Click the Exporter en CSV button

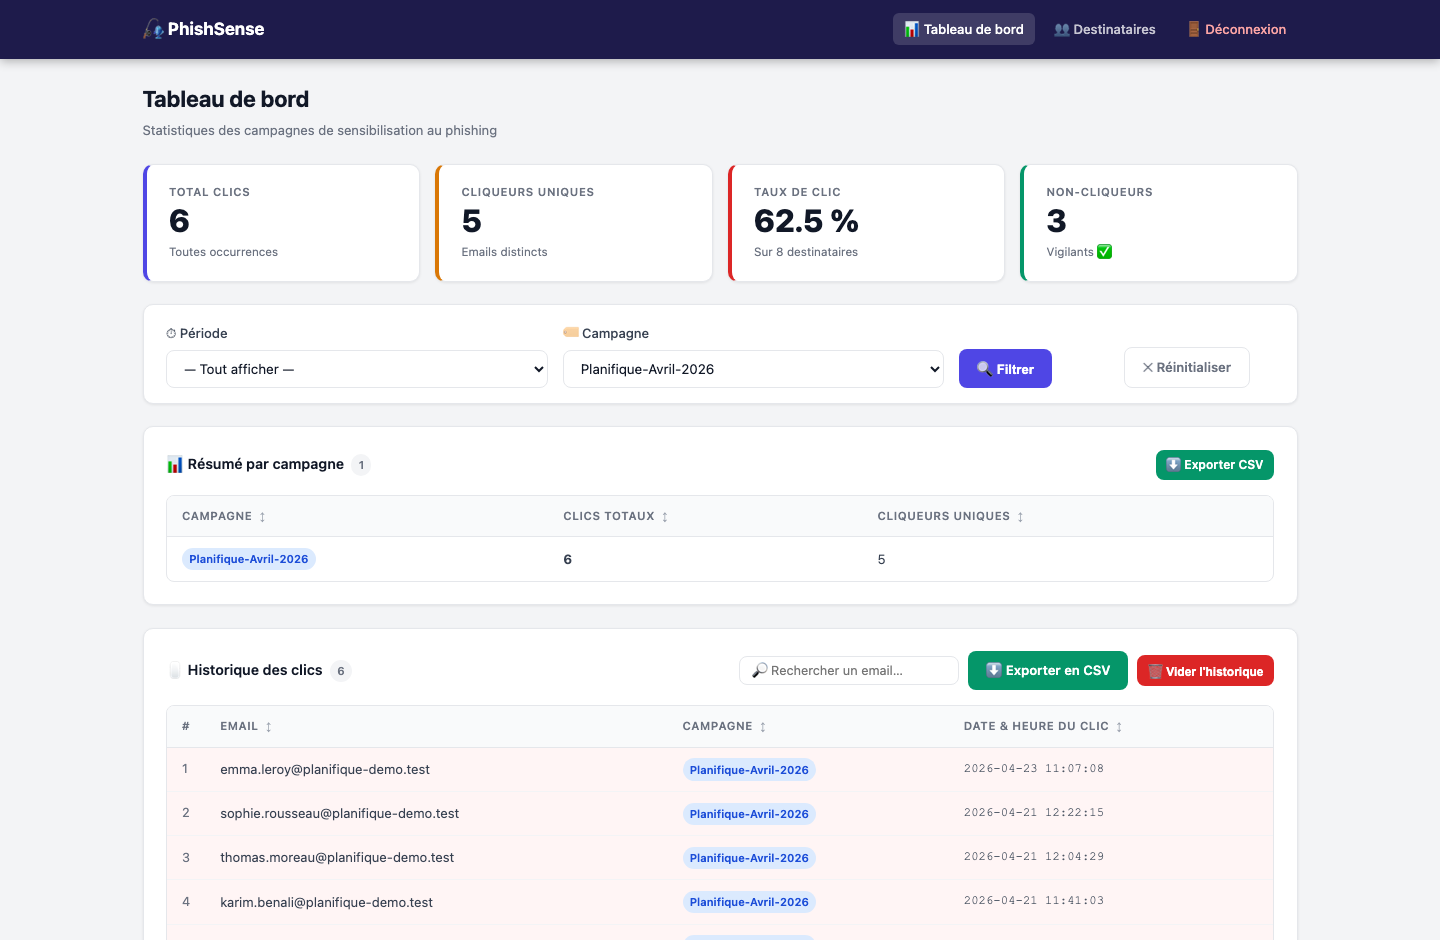pos(1048,670)
